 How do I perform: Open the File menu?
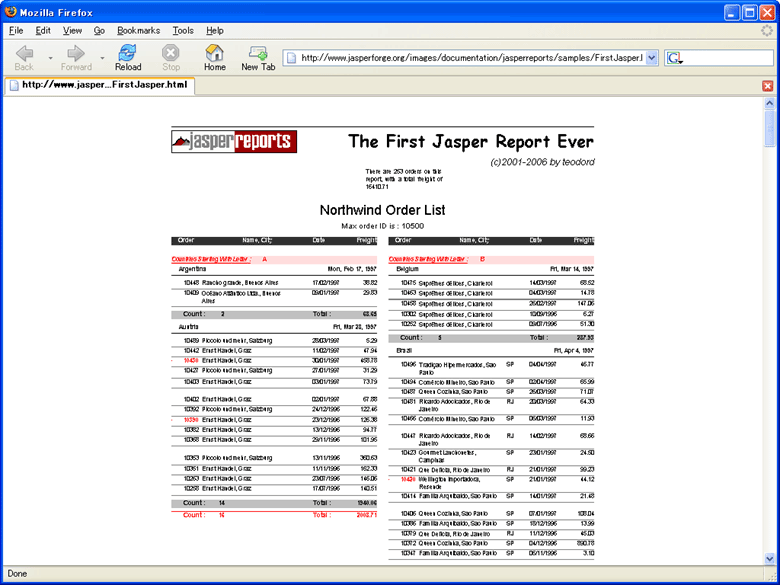coord(16,31)
